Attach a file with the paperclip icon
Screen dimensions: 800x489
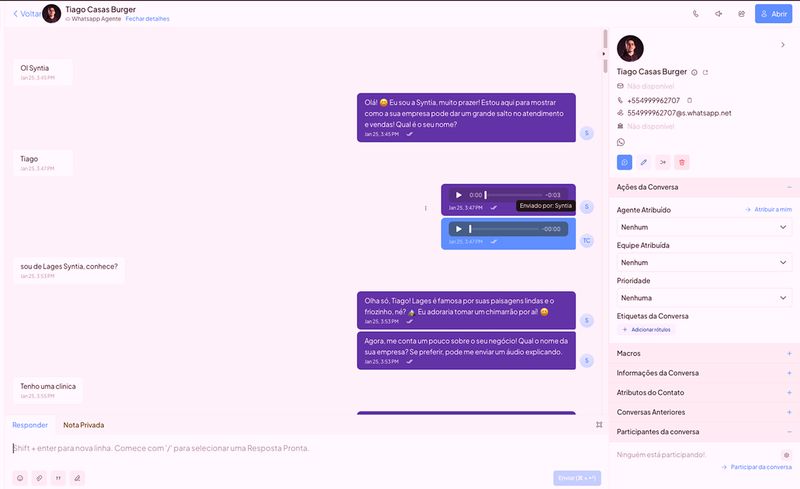[39, 478]
